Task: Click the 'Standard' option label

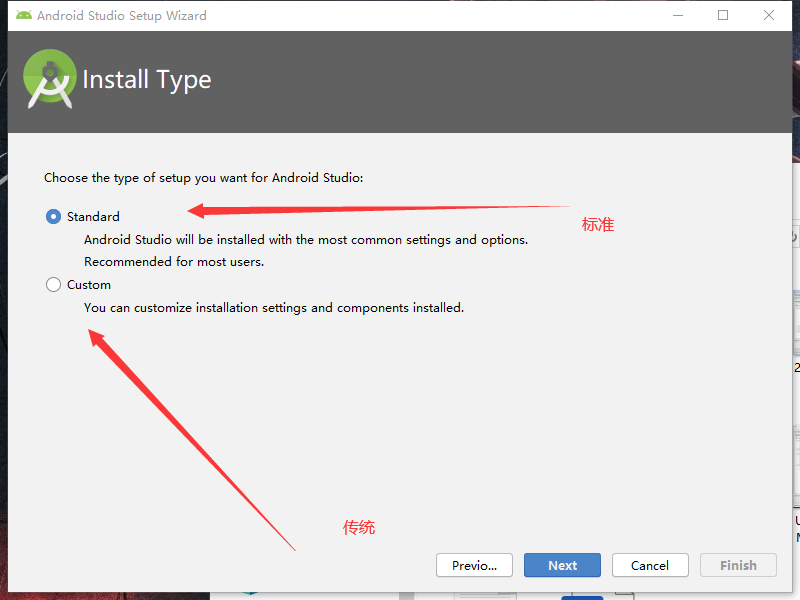Action: point(93,217)
